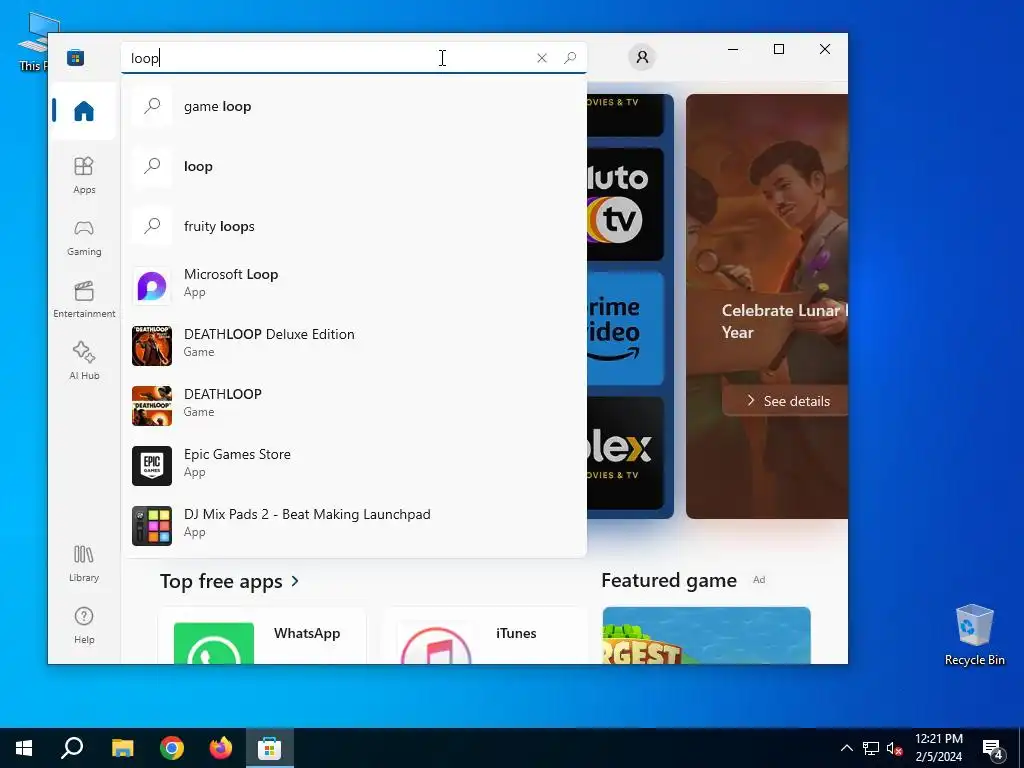Clear the search box with the X

(541, 58)
